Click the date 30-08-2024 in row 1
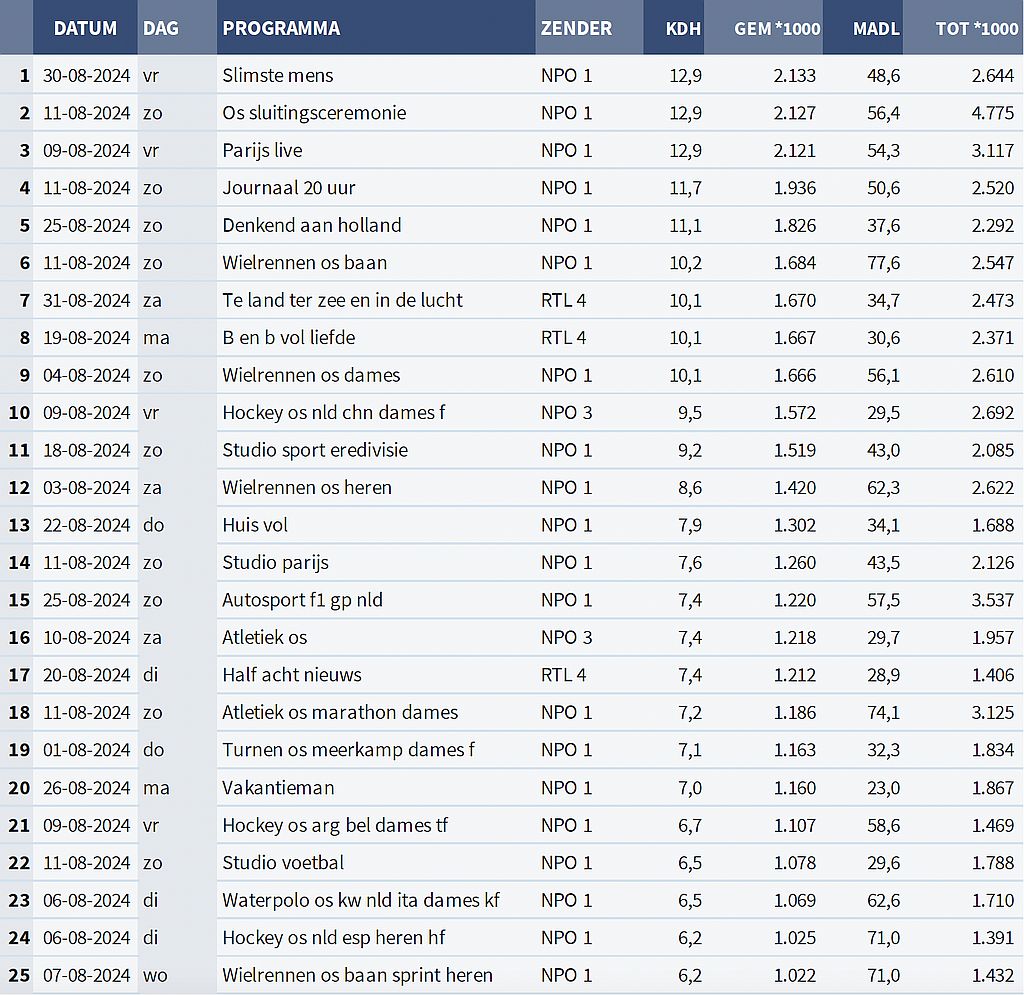Viewport: 1024px width, 995px height. click(86, 76)
